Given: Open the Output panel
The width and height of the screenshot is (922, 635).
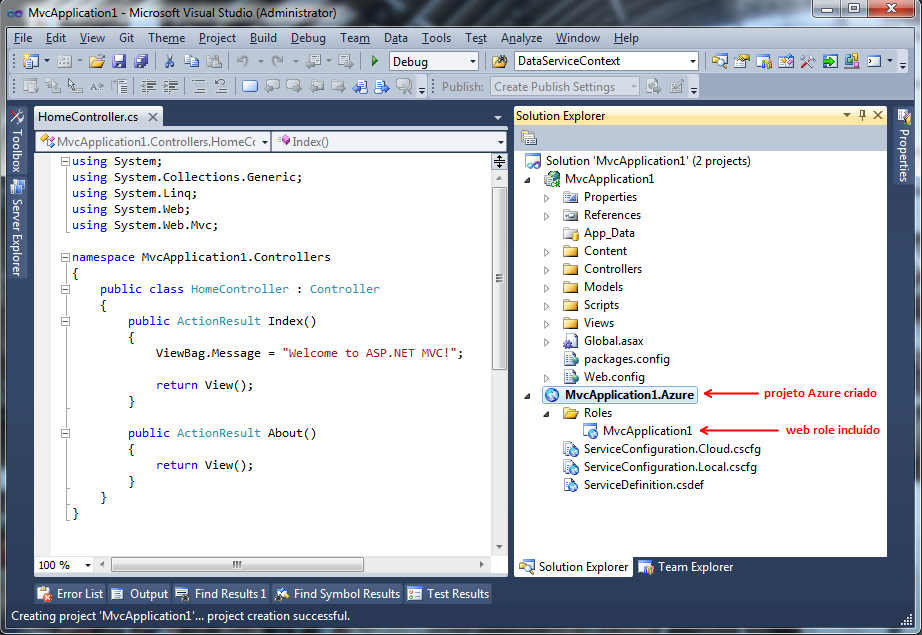Looking at the screenshot, I should tap(139, 594).
